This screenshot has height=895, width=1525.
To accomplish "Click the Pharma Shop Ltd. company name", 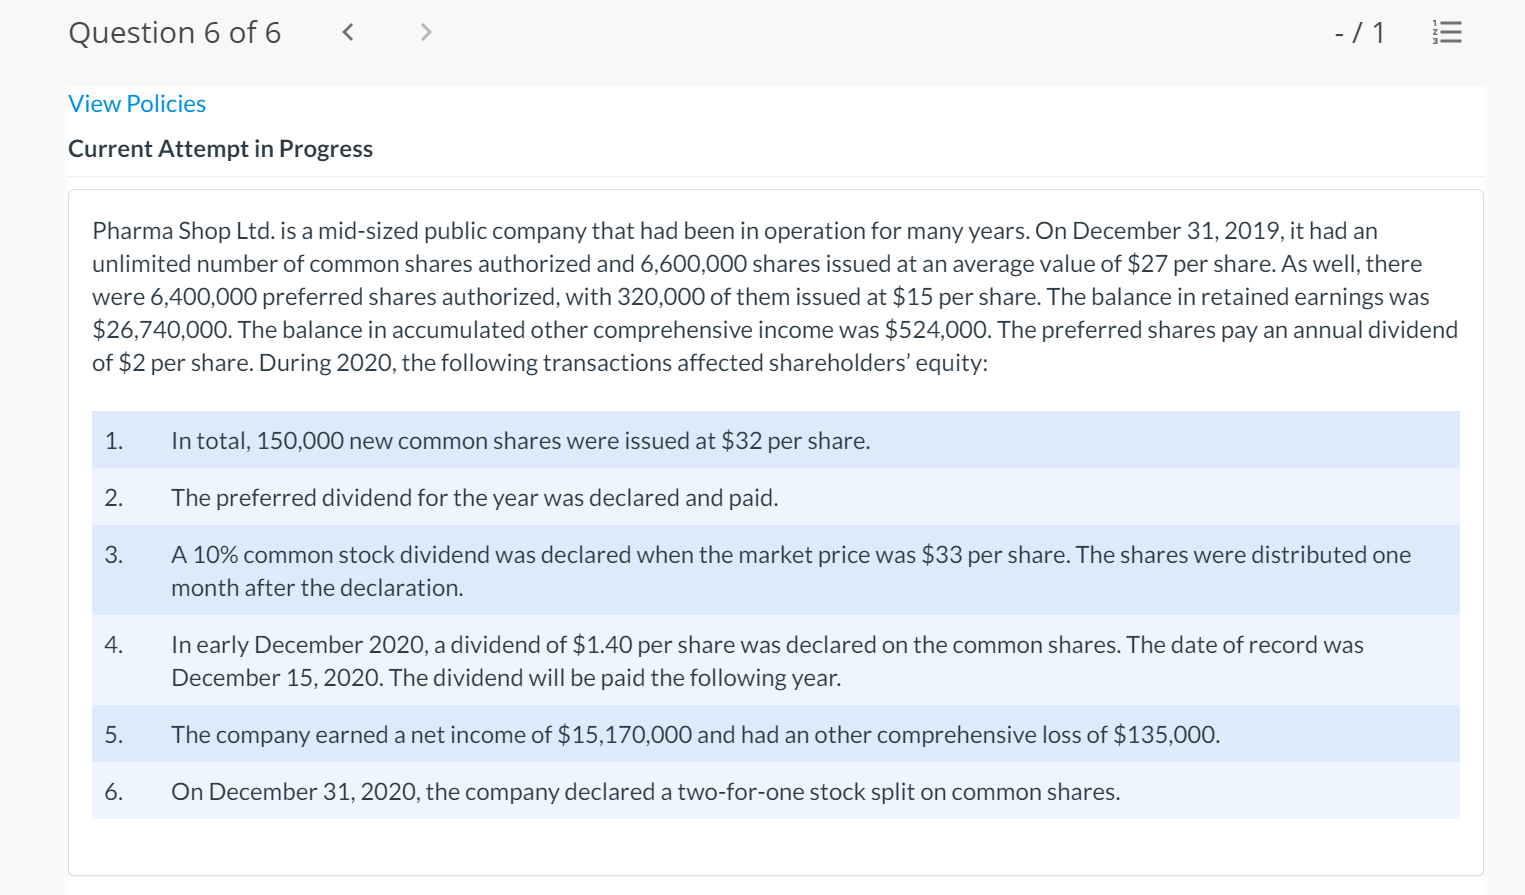I will (183, 231).
